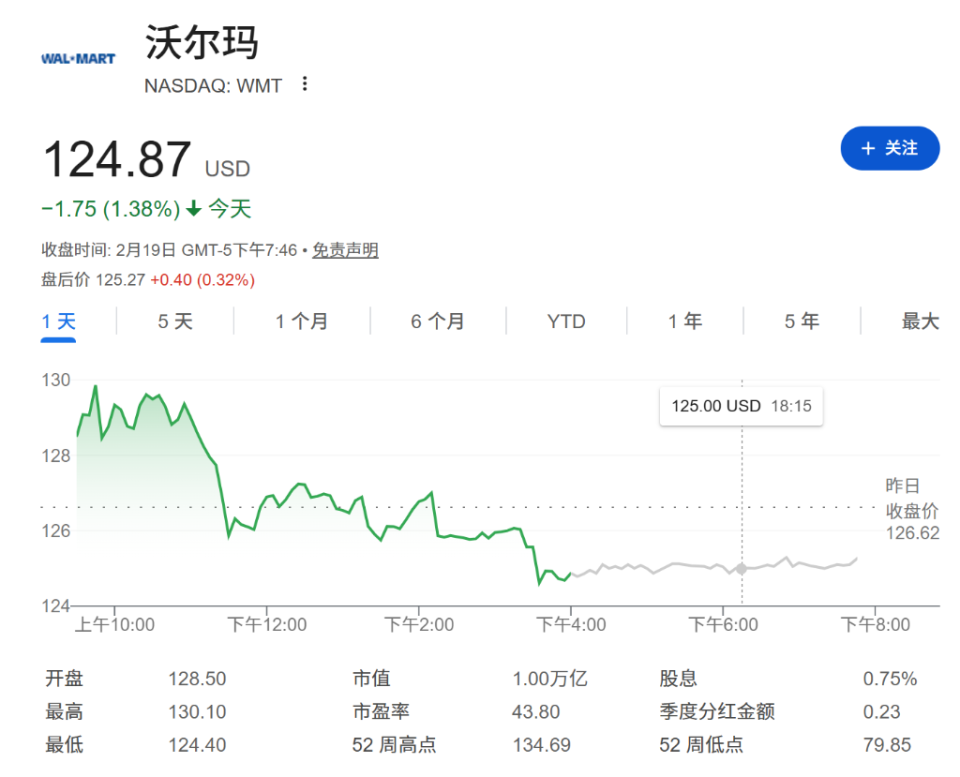960x777 pixels.
Task: Show the 1年 stock history
Action: click(x=685, y=321)
